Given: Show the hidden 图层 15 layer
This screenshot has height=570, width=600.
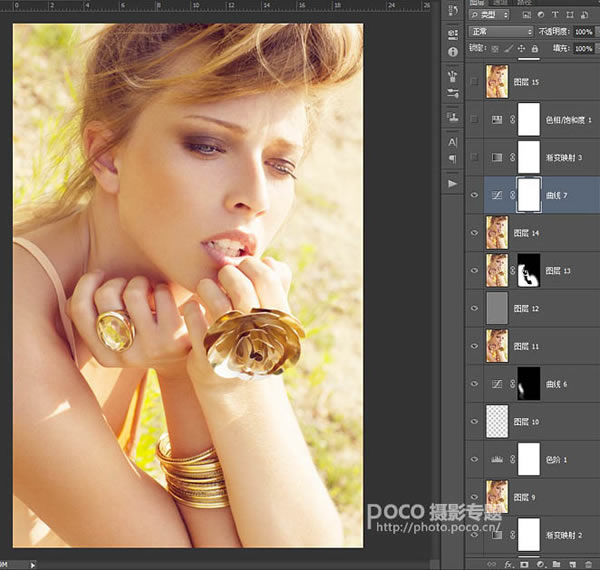Looking at the screenshot, I should [474, 81].
